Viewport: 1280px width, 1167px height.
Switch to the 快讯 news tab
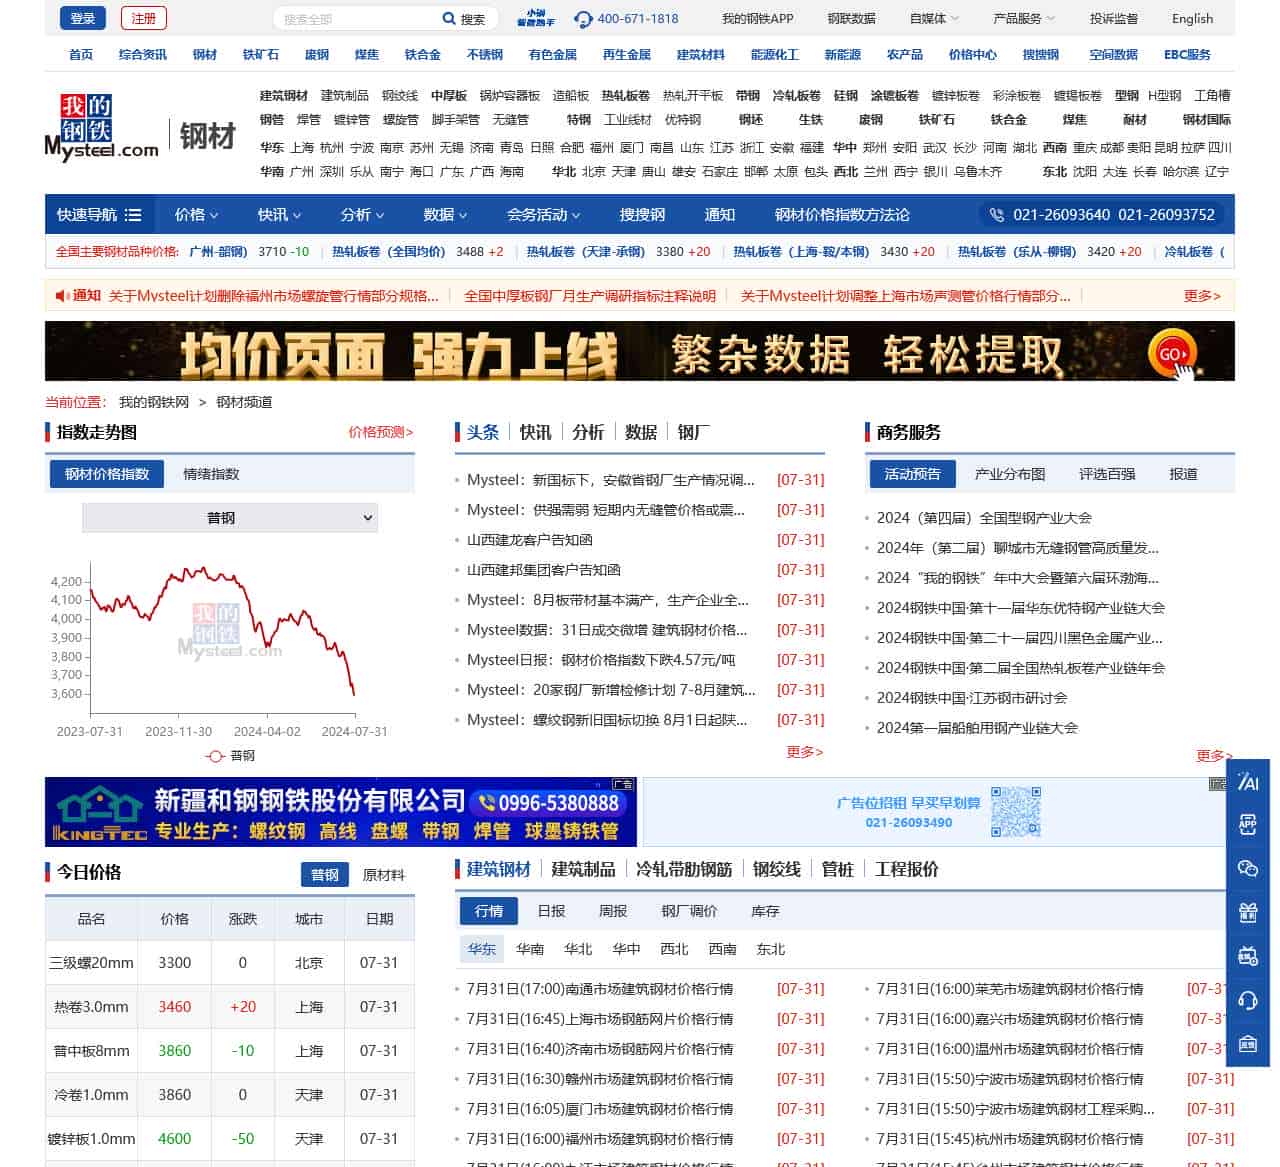pos(534,432)
